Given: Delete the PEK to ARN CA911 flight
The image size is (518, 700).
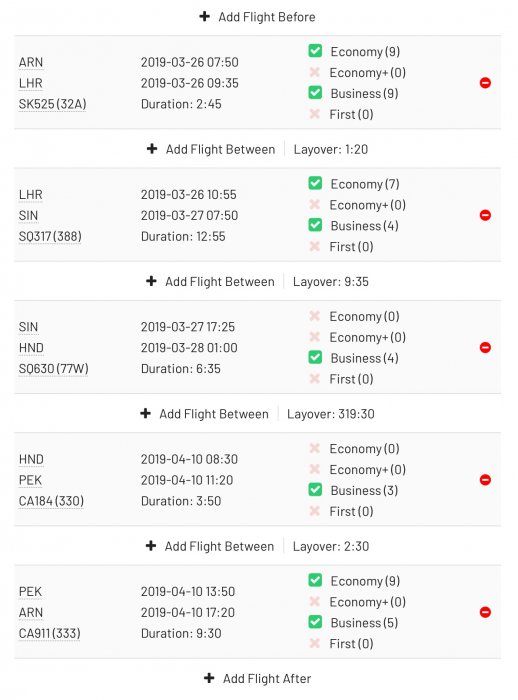Looking at the screenshot, I should (x=485, y=612).
